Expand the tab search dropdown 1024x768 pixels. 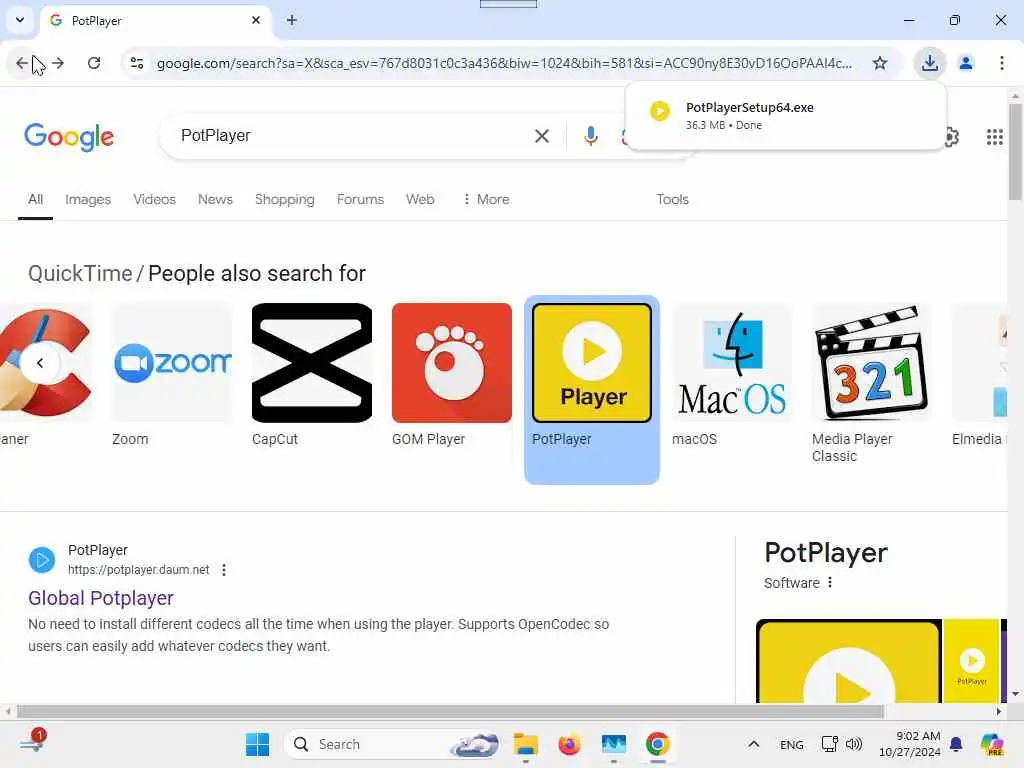[20, 20]
